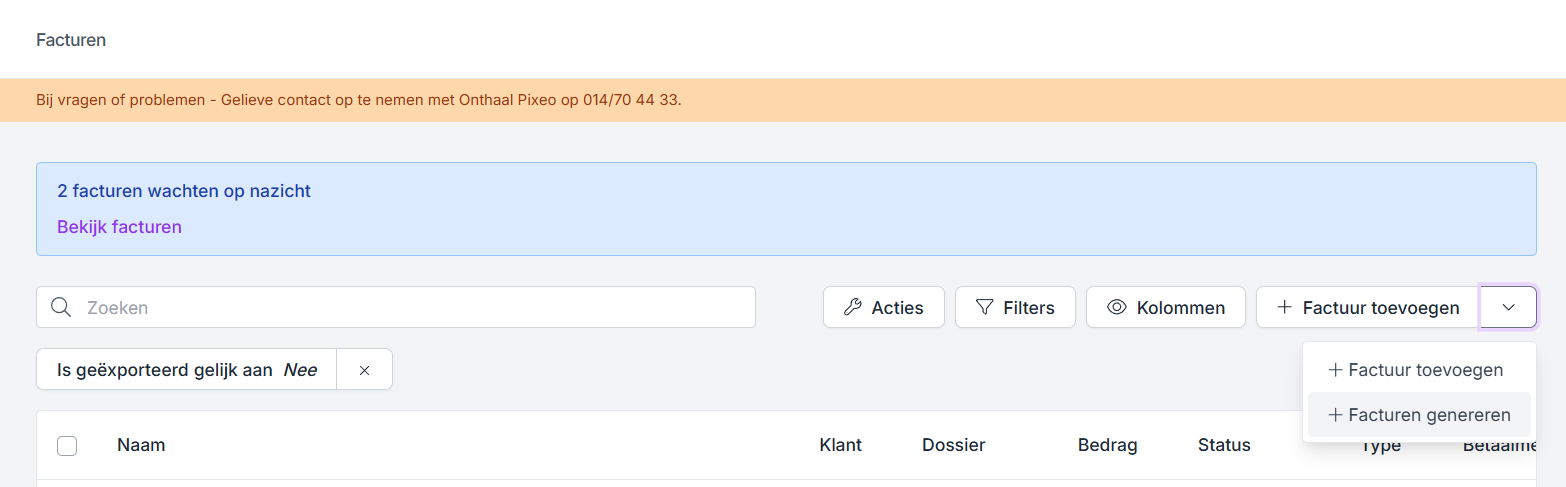
Task: Select 'Facturen genereren' from the dropdown menu
Action: (1419, 415)
